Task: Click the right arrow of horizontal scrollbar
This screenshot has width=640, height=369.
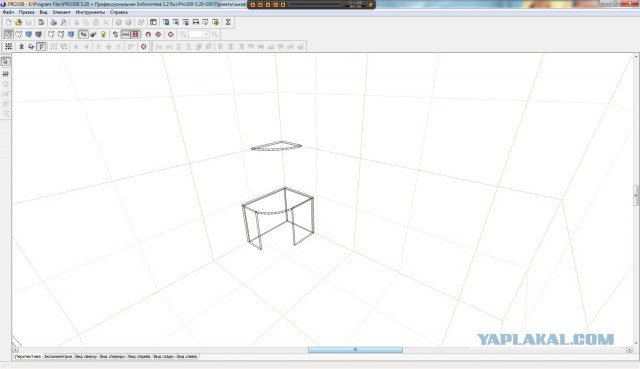Action: tap(629, 350)
